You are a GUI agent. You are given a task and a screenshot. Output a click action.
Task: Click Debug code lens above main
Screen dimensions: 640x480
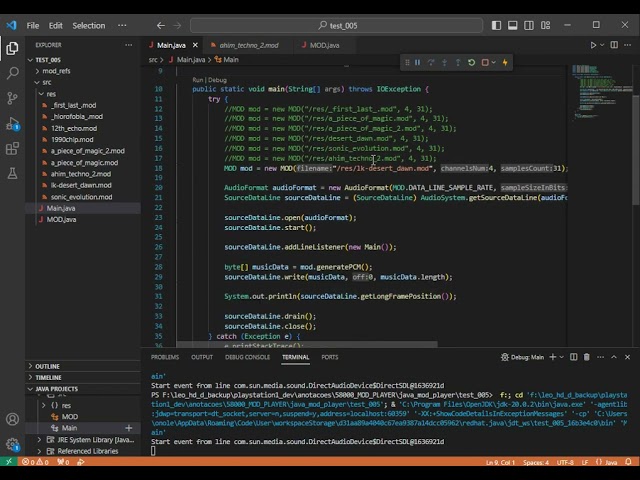[218, 80]
